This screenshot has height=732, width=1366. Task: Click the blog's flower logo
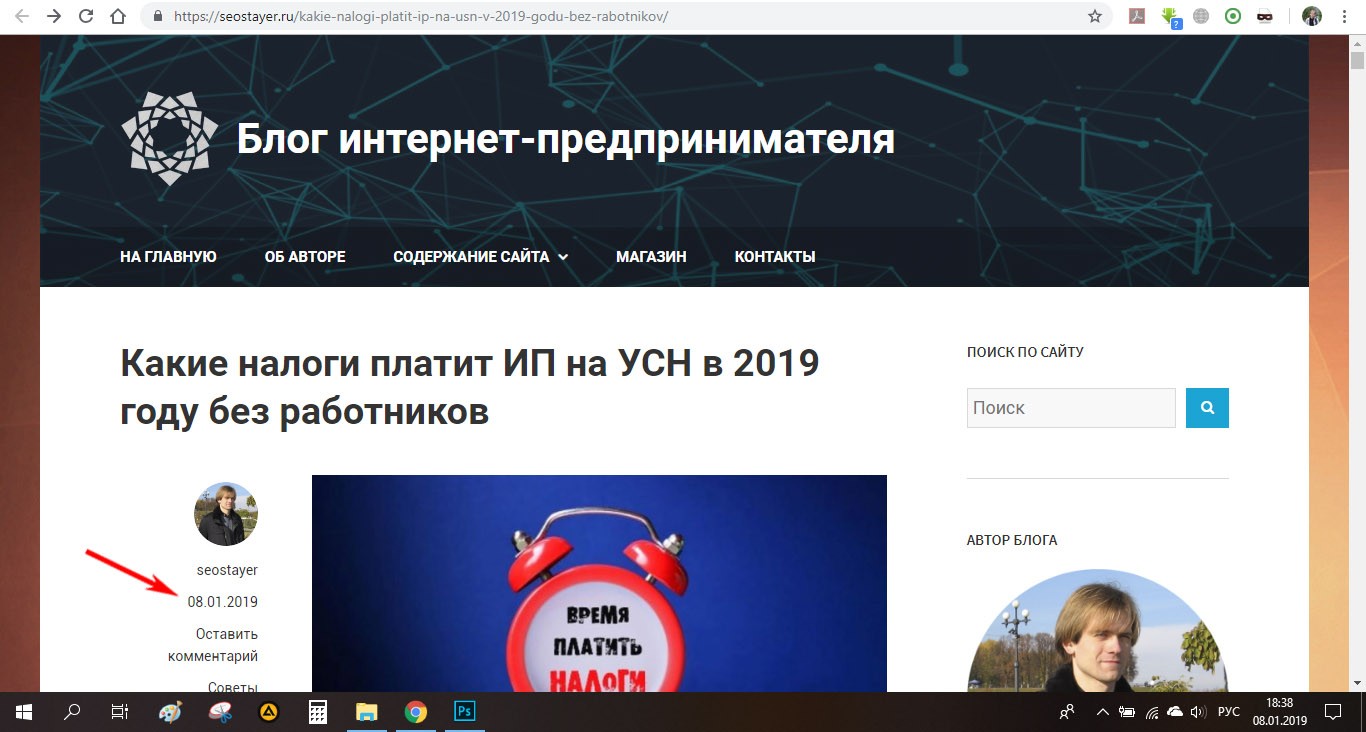pyautogui.click(x=170, y=139)
